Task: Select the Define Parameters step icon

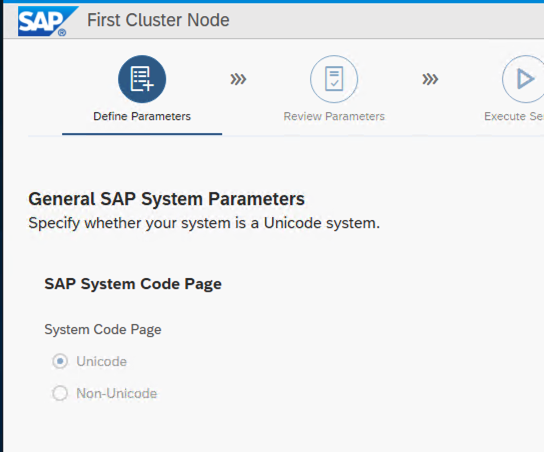Action: pos(142,79)
